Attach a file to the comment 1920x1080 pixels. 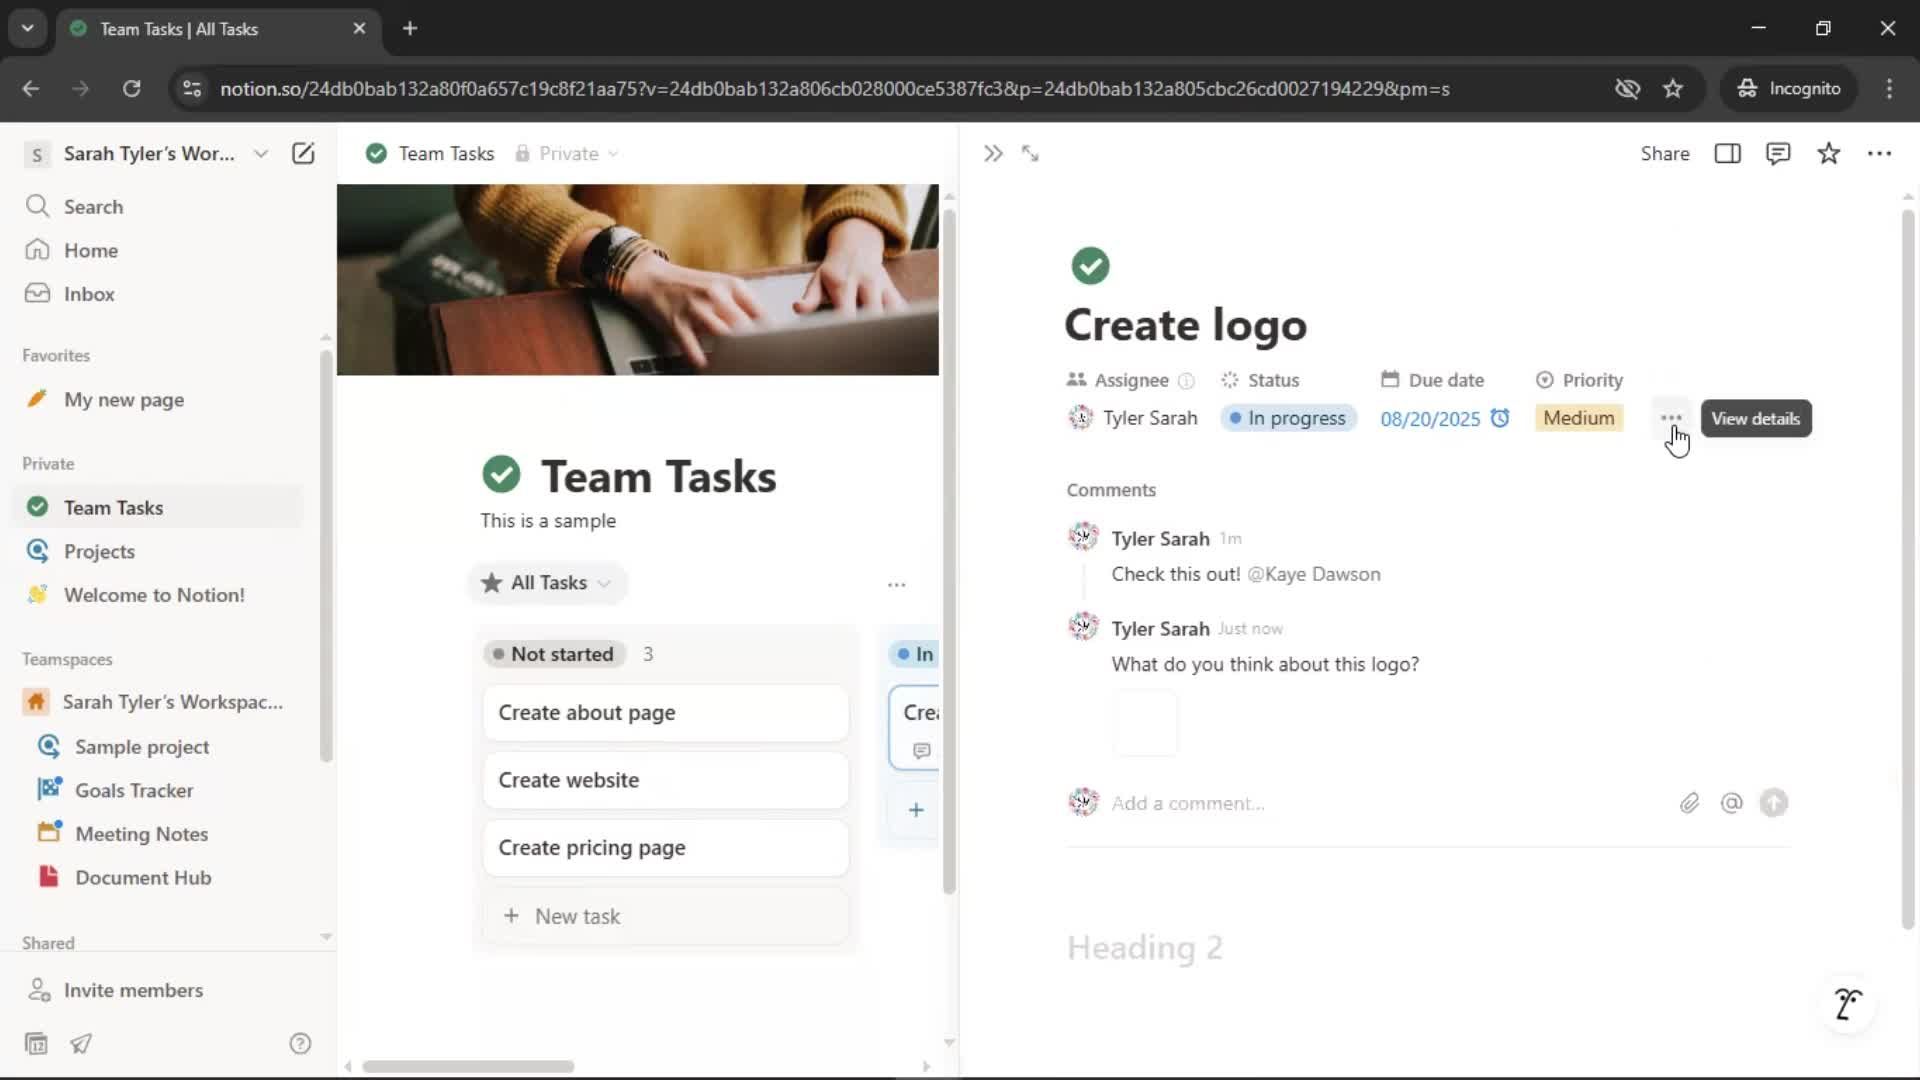(x=1689, y=803)
